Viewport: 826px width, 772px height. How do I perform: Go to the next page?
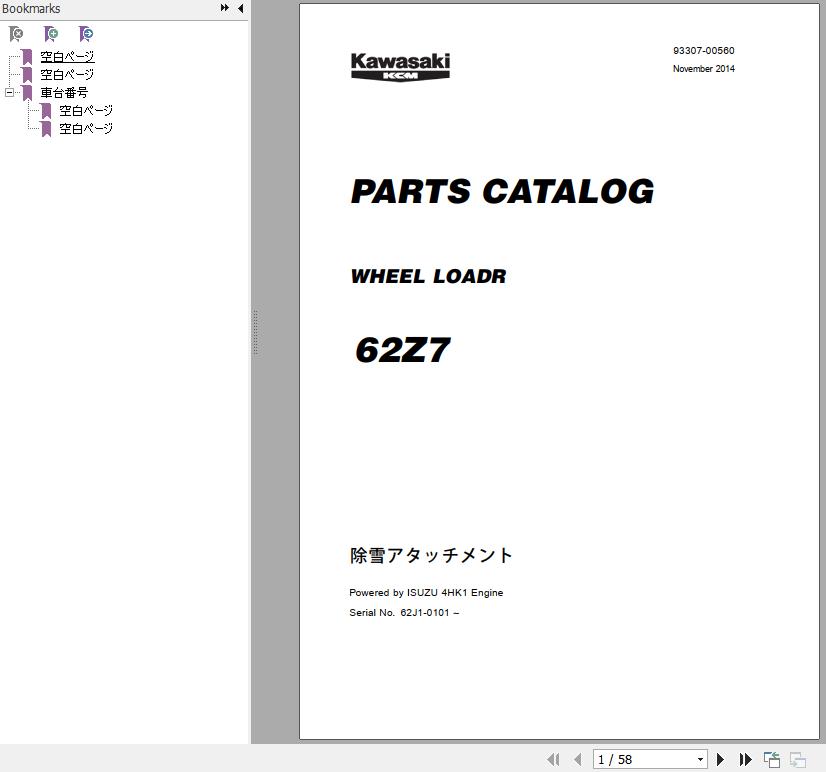click(720, 759)
